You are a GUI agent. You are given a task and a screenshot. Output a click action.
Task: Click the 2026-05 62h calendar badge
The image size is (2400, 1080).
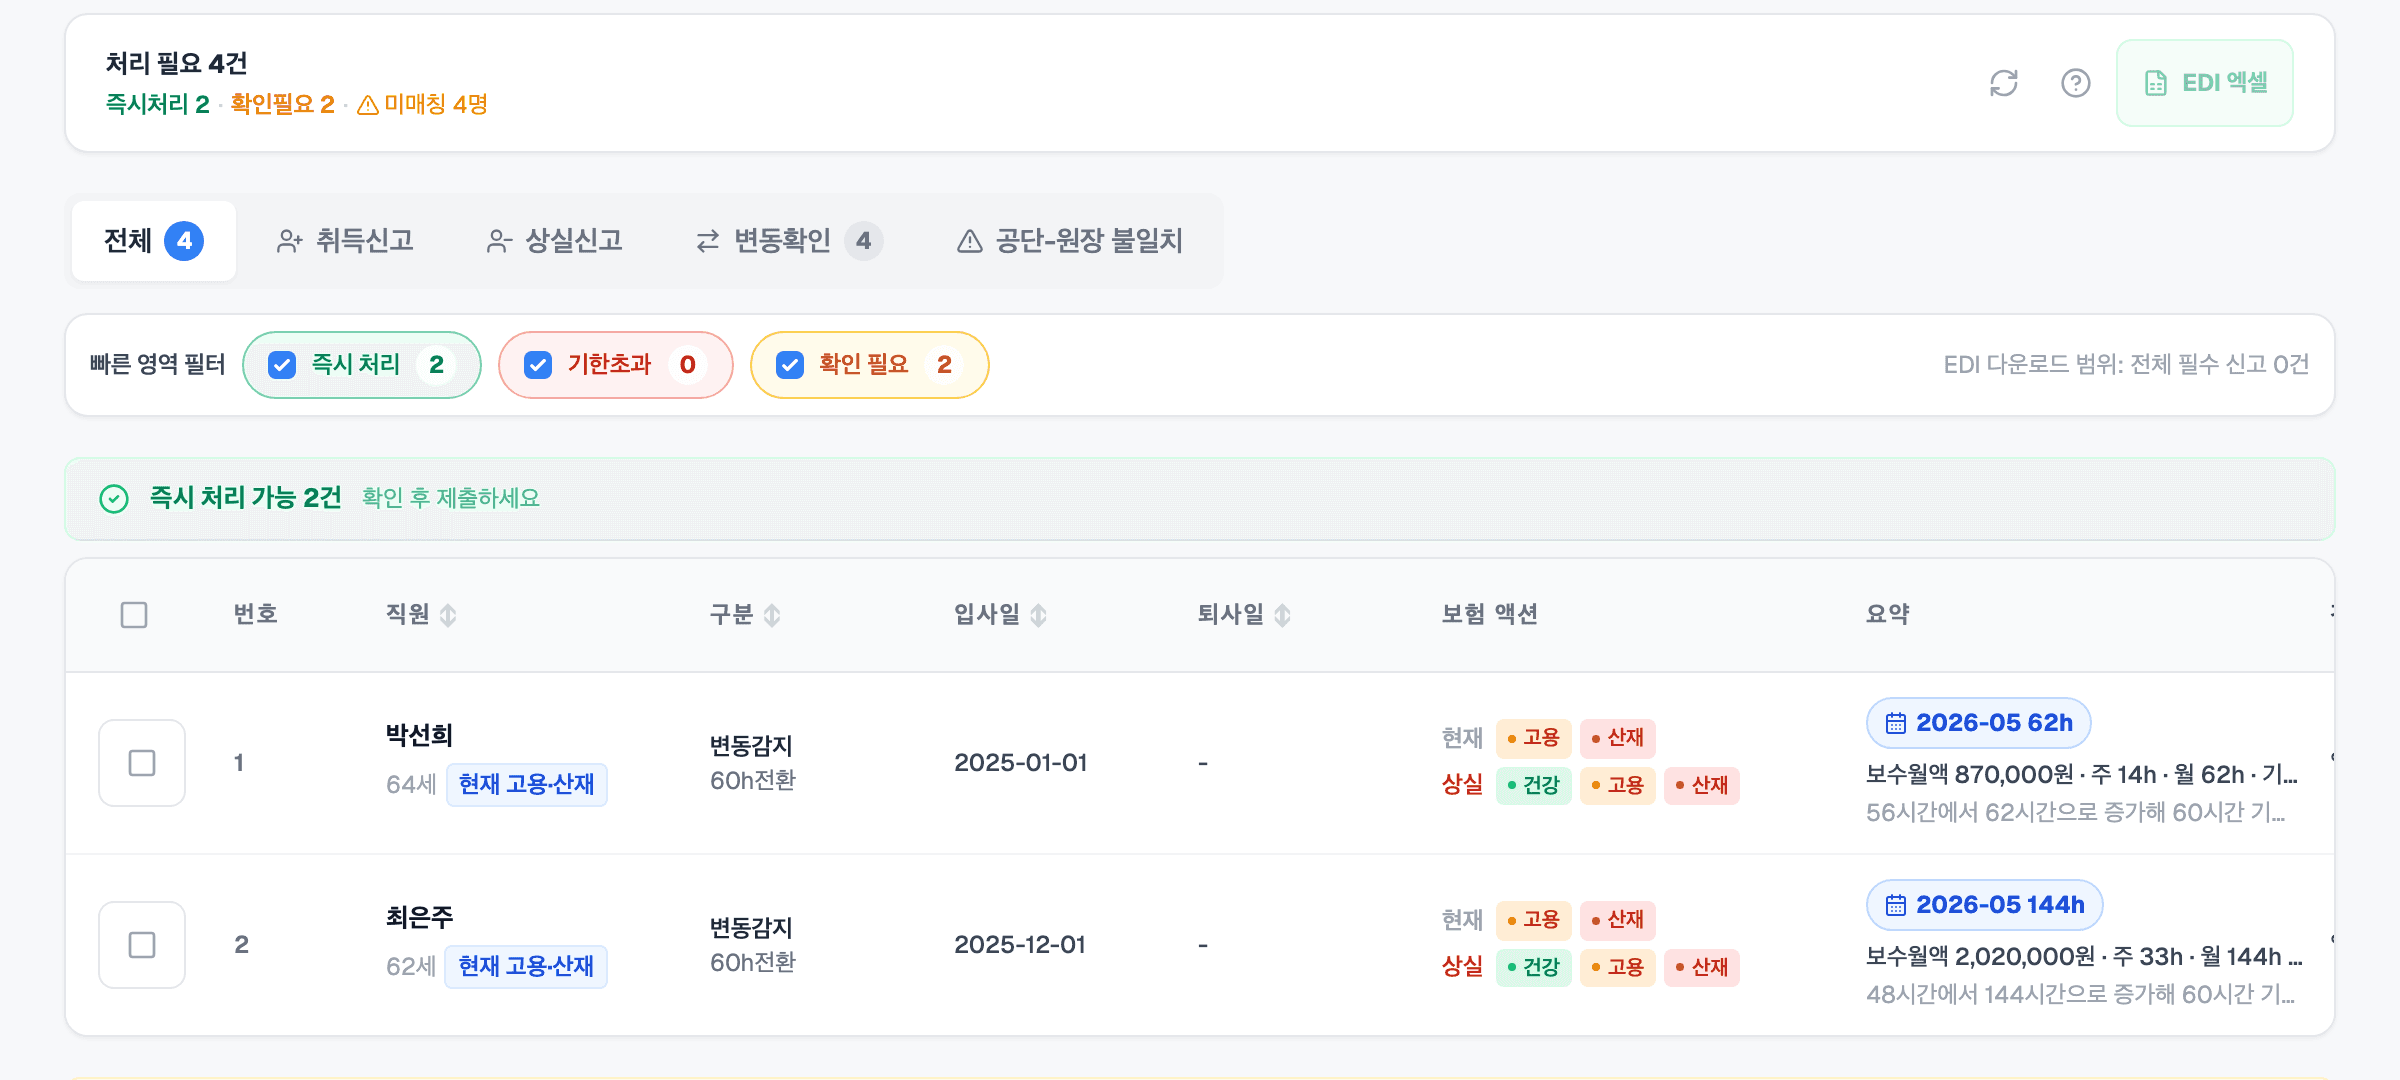coord(1979,723)
